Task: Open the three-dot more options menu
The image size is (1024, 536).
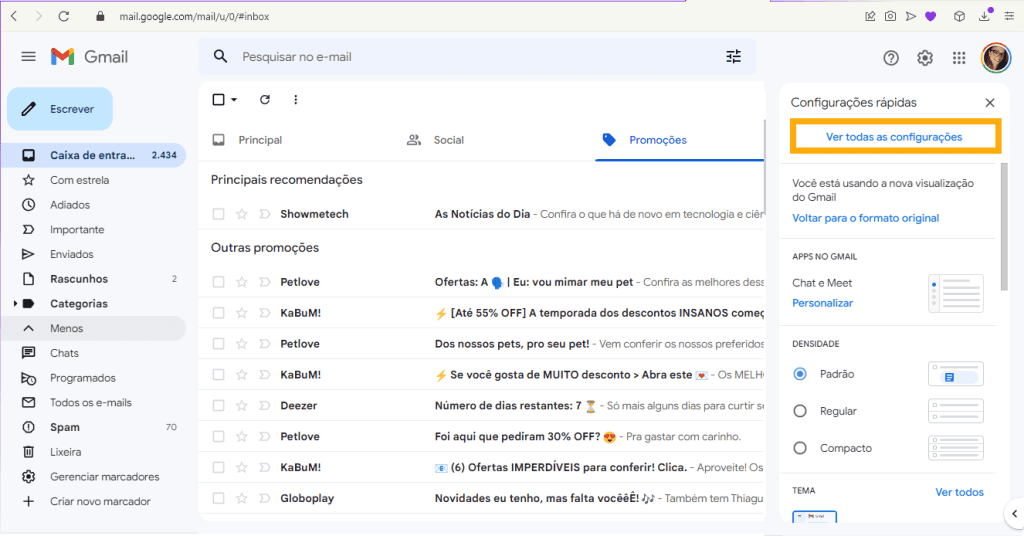Action: 296,99
